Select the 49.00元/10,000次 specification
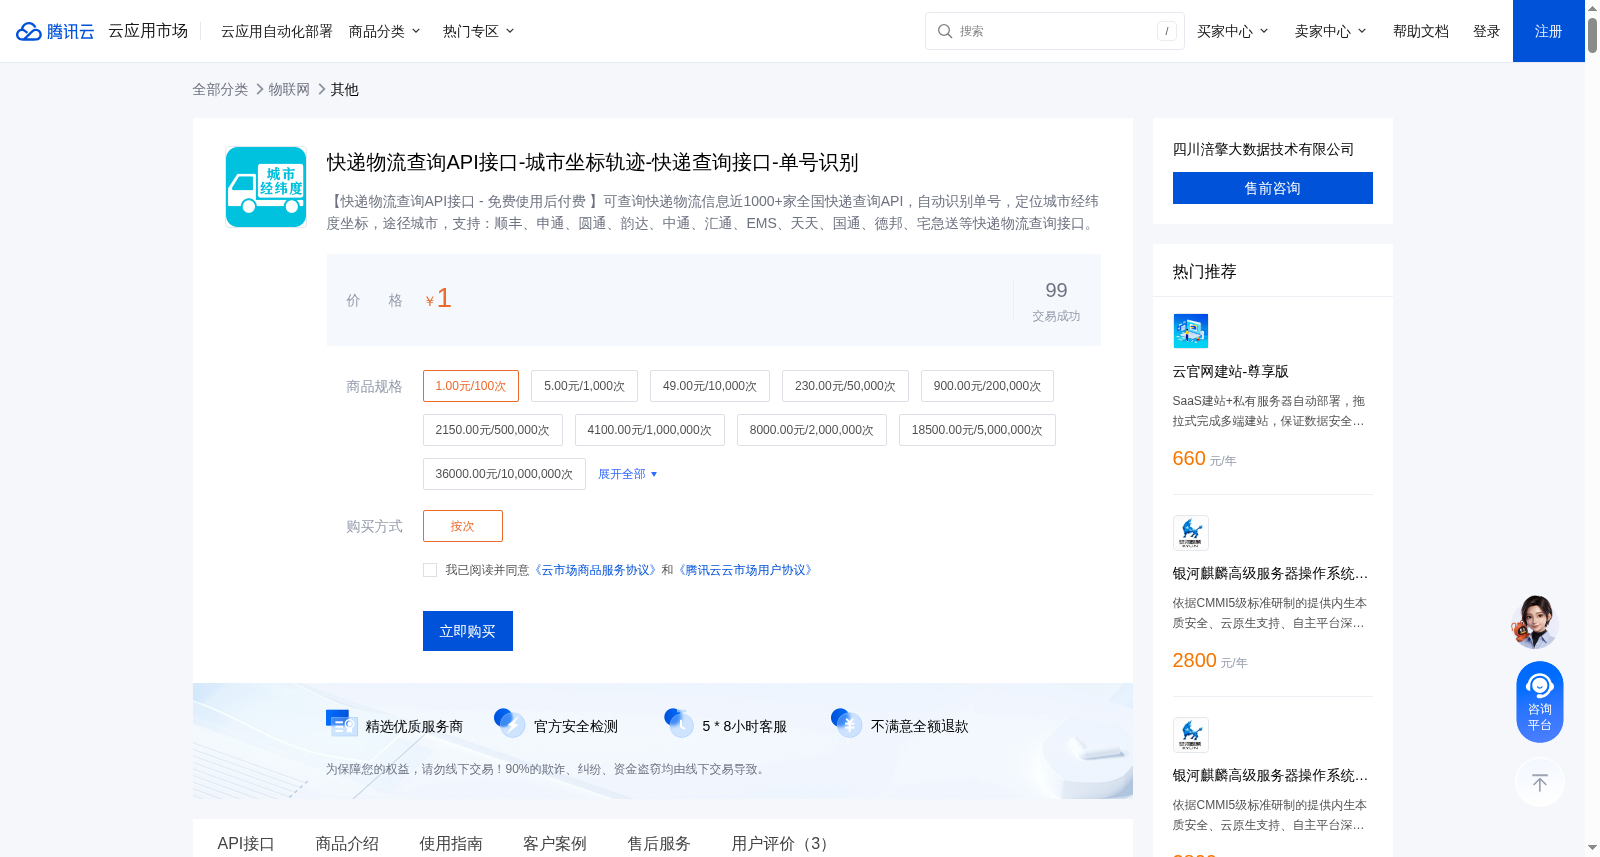1600x857 pixels. (710, 386)
